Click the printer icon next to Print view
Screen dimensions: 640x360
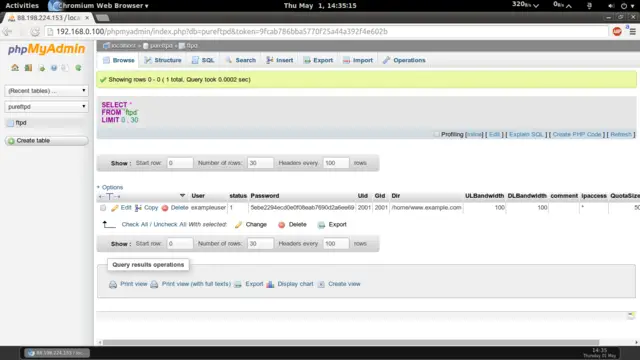coord(113,284)
